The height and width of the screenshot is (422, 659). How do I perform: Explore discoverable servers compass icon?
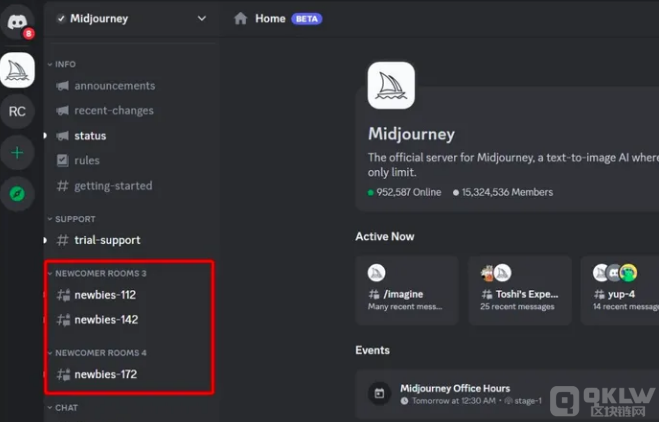point(17,194)
